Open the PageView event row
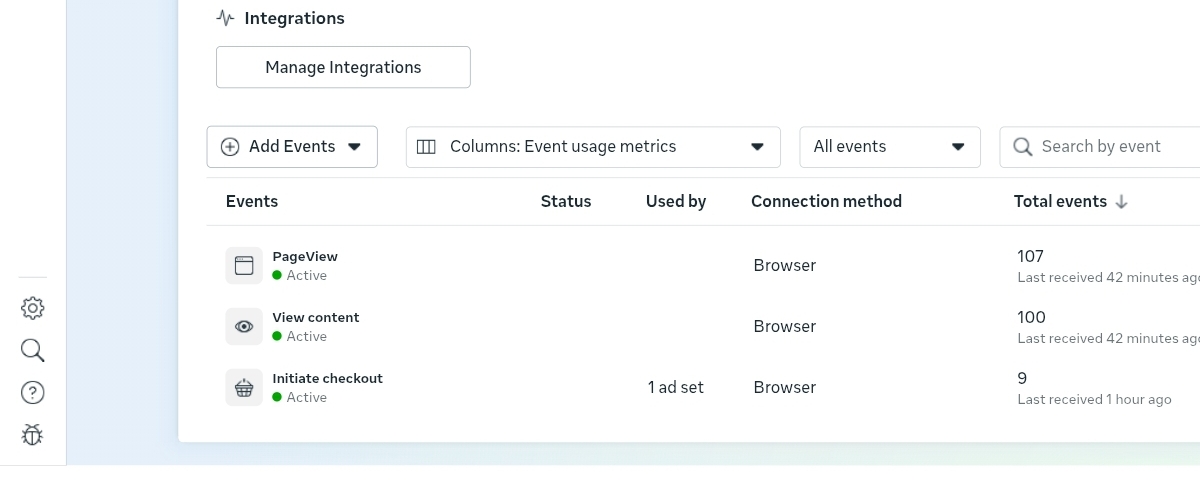 [x=305, y=256]
